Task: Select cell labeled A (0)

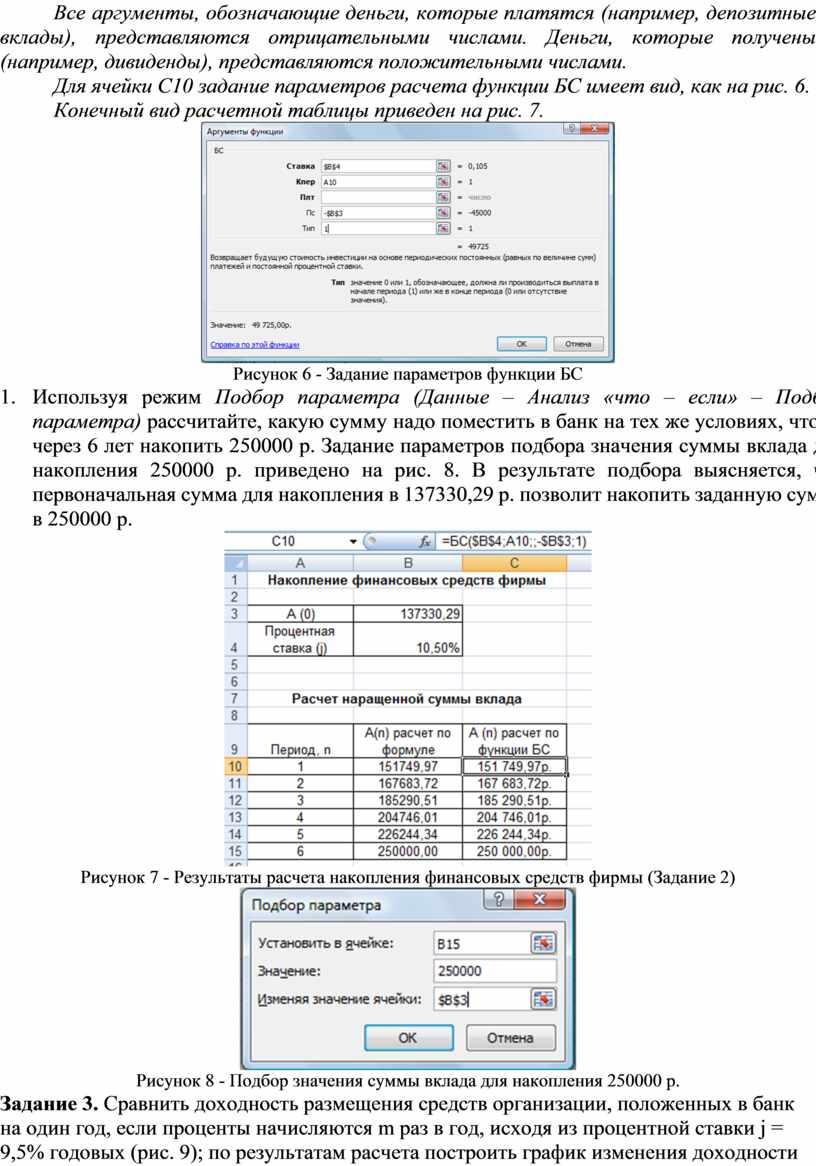Action: [300, 613]
